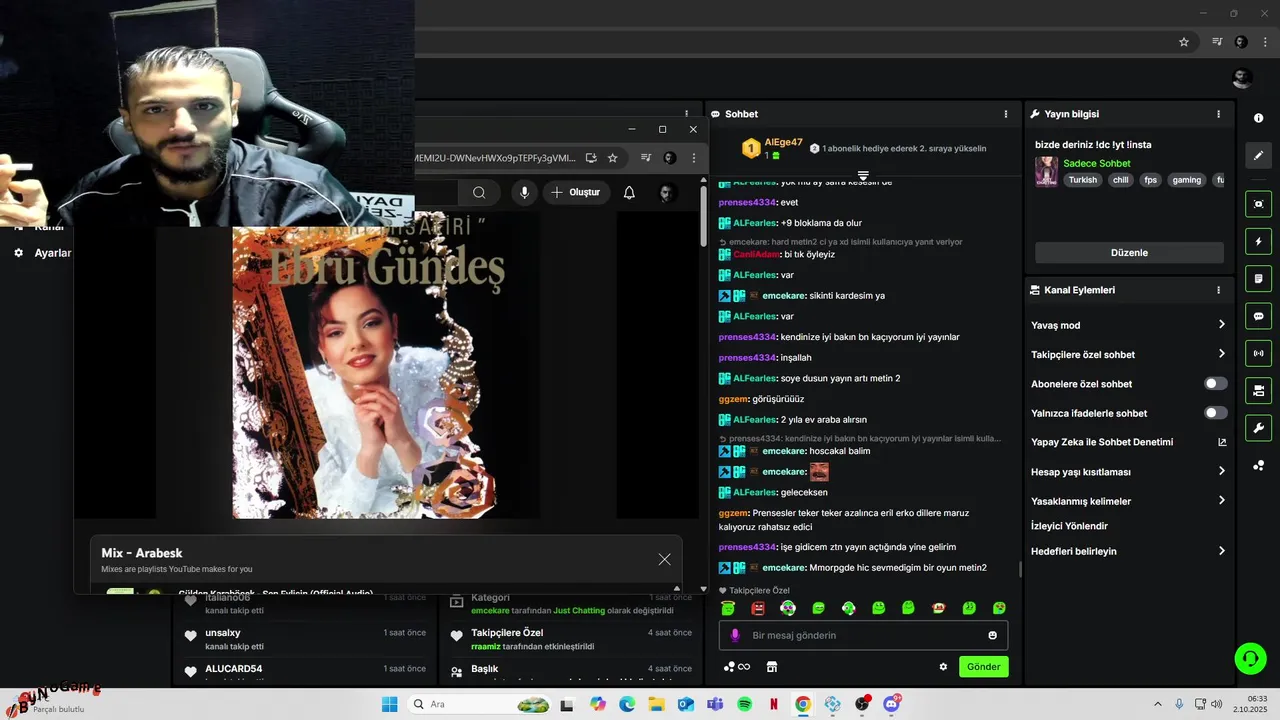
Task: Click the YouTube search magnifier icon
Action: pyautogui.click(x=479, y=193)
